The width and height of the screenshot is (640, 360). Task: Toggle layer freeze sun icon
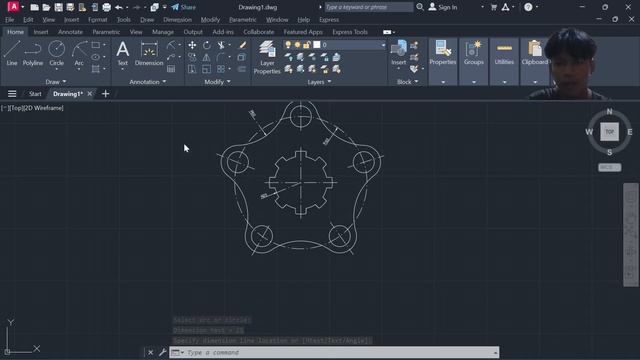298,44
